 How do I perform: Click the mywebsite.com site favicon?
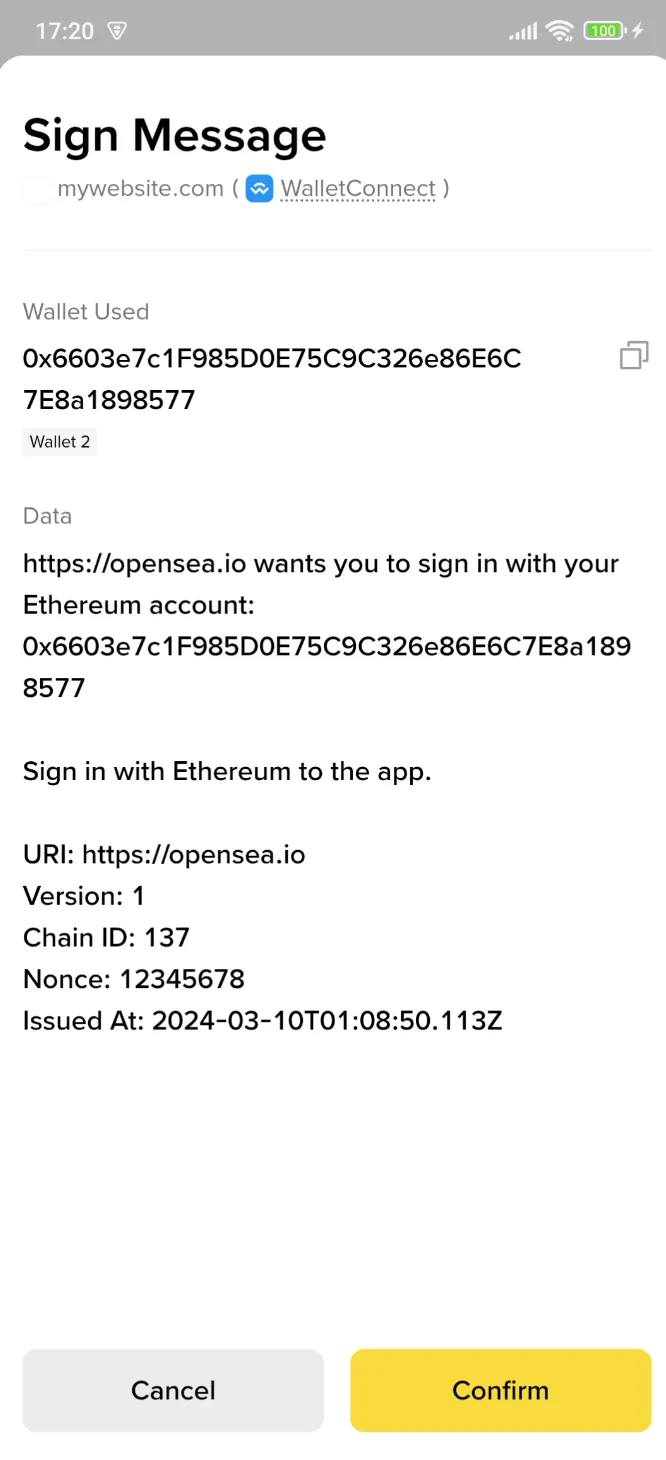coord(36,188)
